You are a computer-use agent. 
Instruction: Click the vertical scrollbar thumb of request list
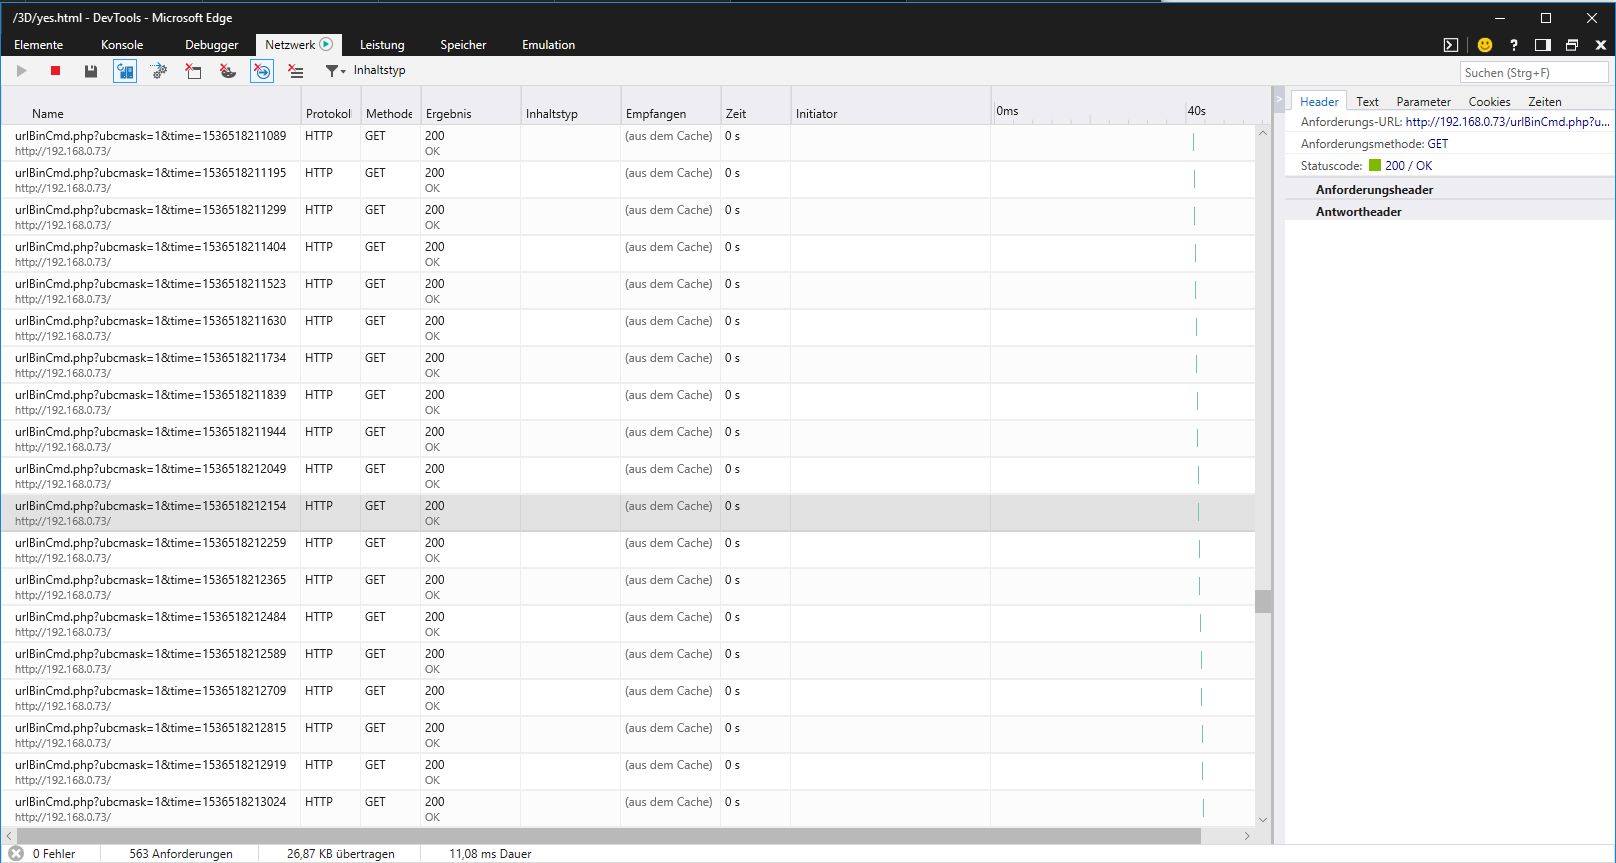[x=1263, y=601]
